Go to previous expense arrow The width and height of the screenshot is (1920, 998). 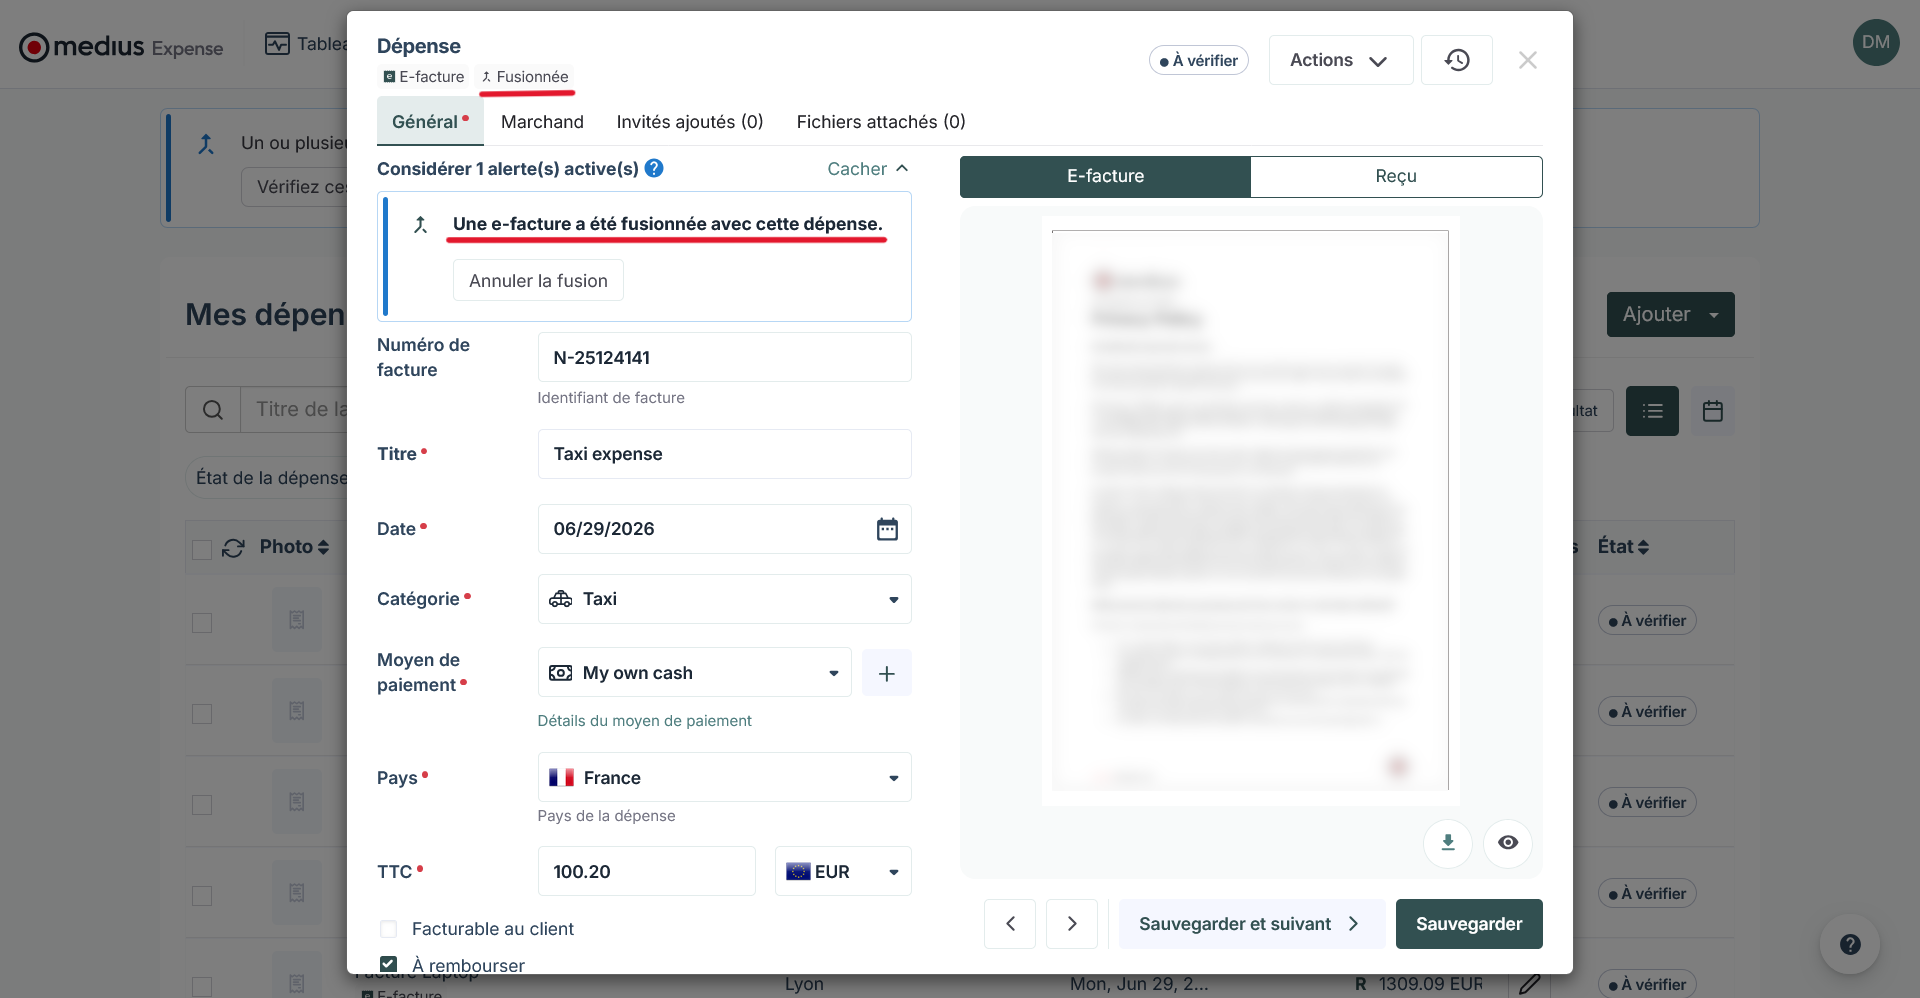coord(1010,924)
